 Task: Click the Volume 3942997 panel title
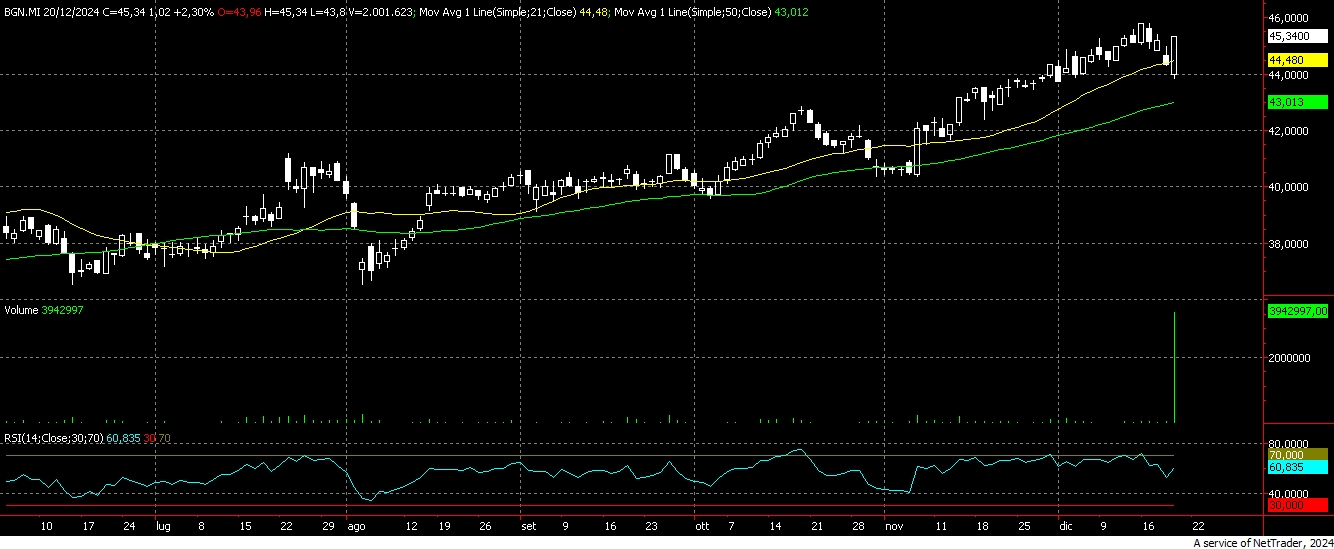[x=43, y=311]
